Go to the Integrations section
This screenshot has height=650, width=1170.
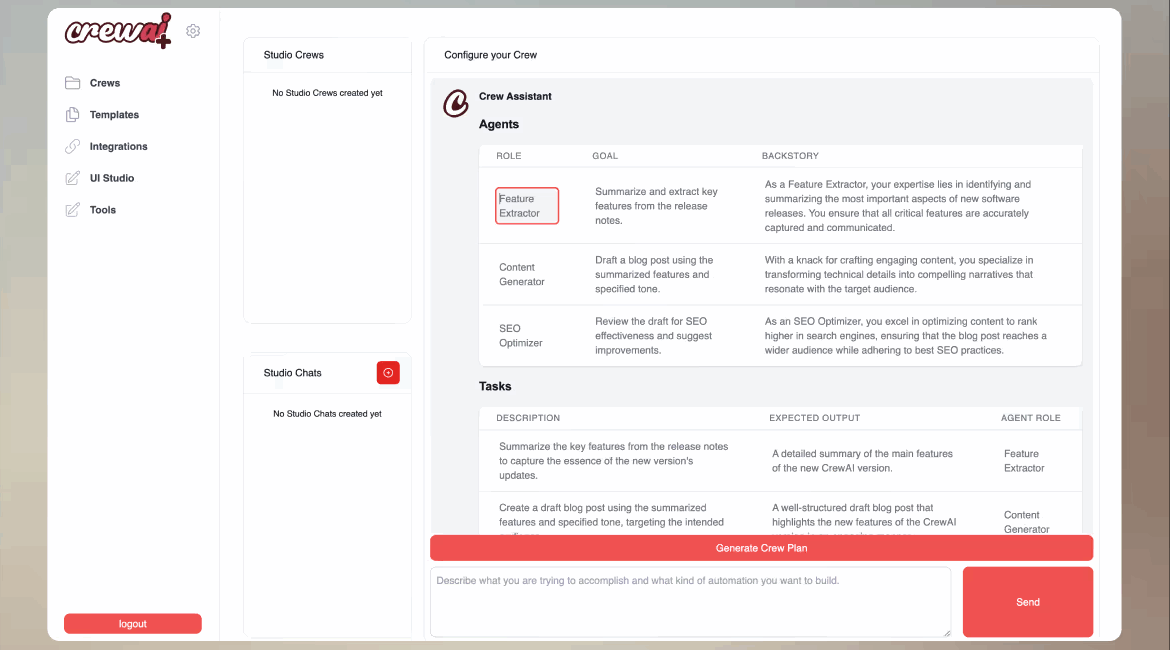[x=118, y=146]
